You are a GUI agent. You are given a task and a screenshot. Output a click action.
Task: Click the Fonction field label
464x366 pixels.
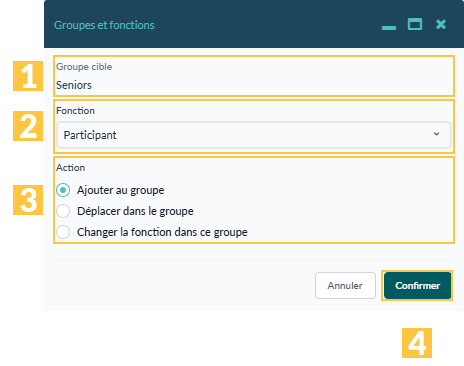pyautogui.click(x=75, y=111)
